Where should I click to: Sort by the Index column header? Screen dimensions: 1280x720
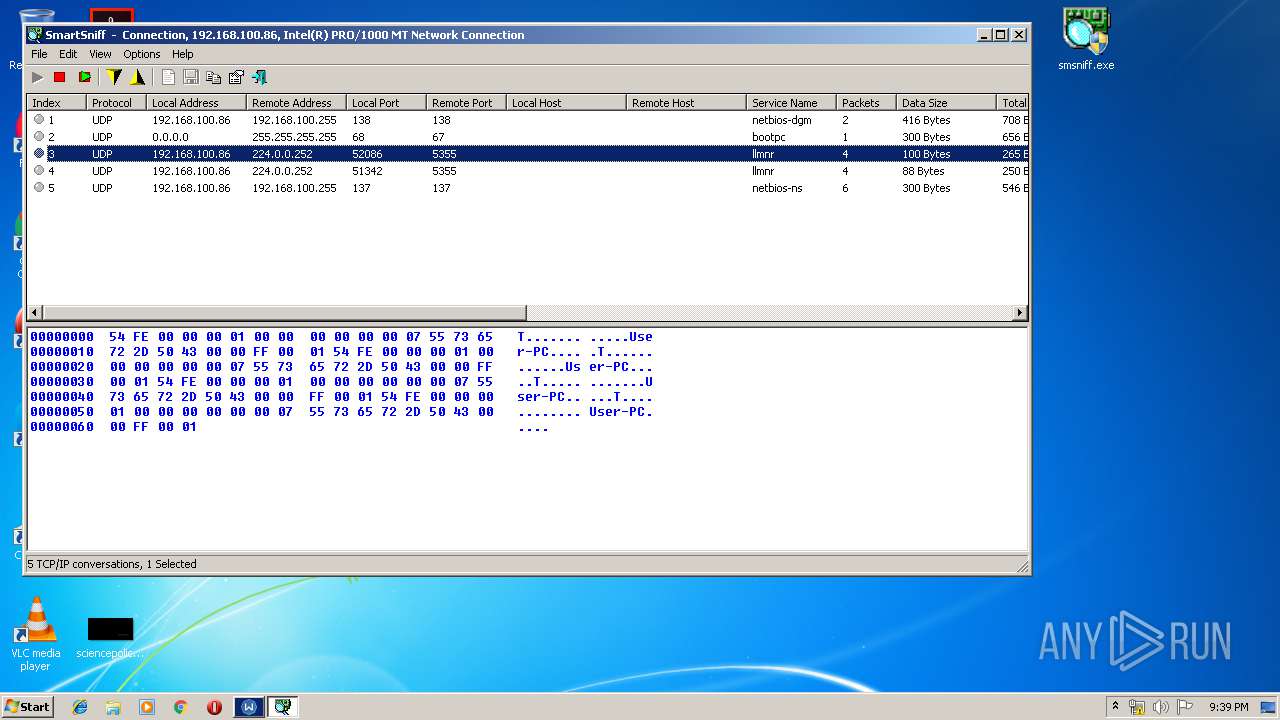[56, 103]
